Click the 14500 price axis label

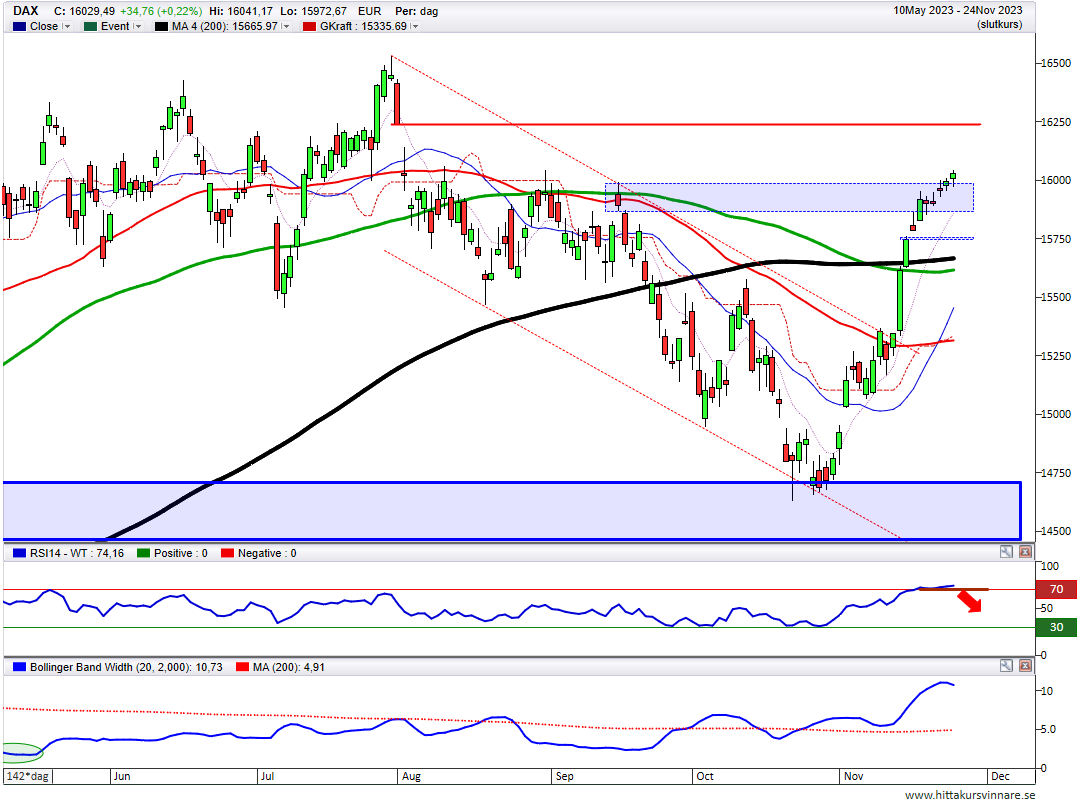coord(1056,531)
